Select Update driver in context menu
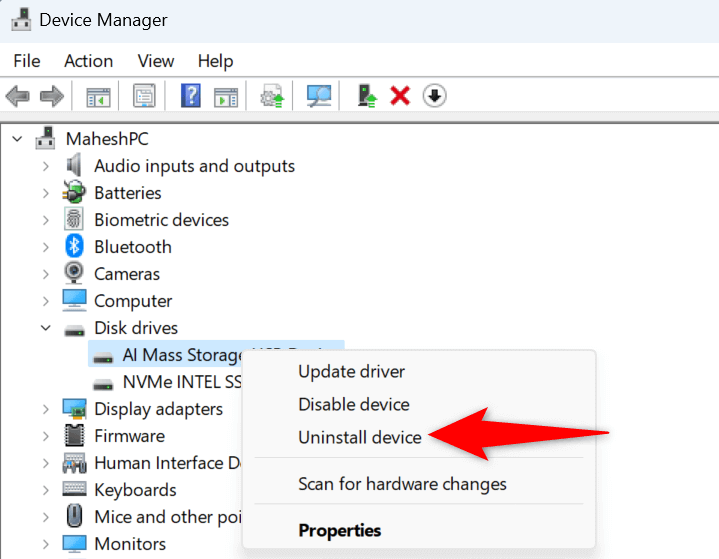Screen dimensions: 719x559 (x=351, y=372)
